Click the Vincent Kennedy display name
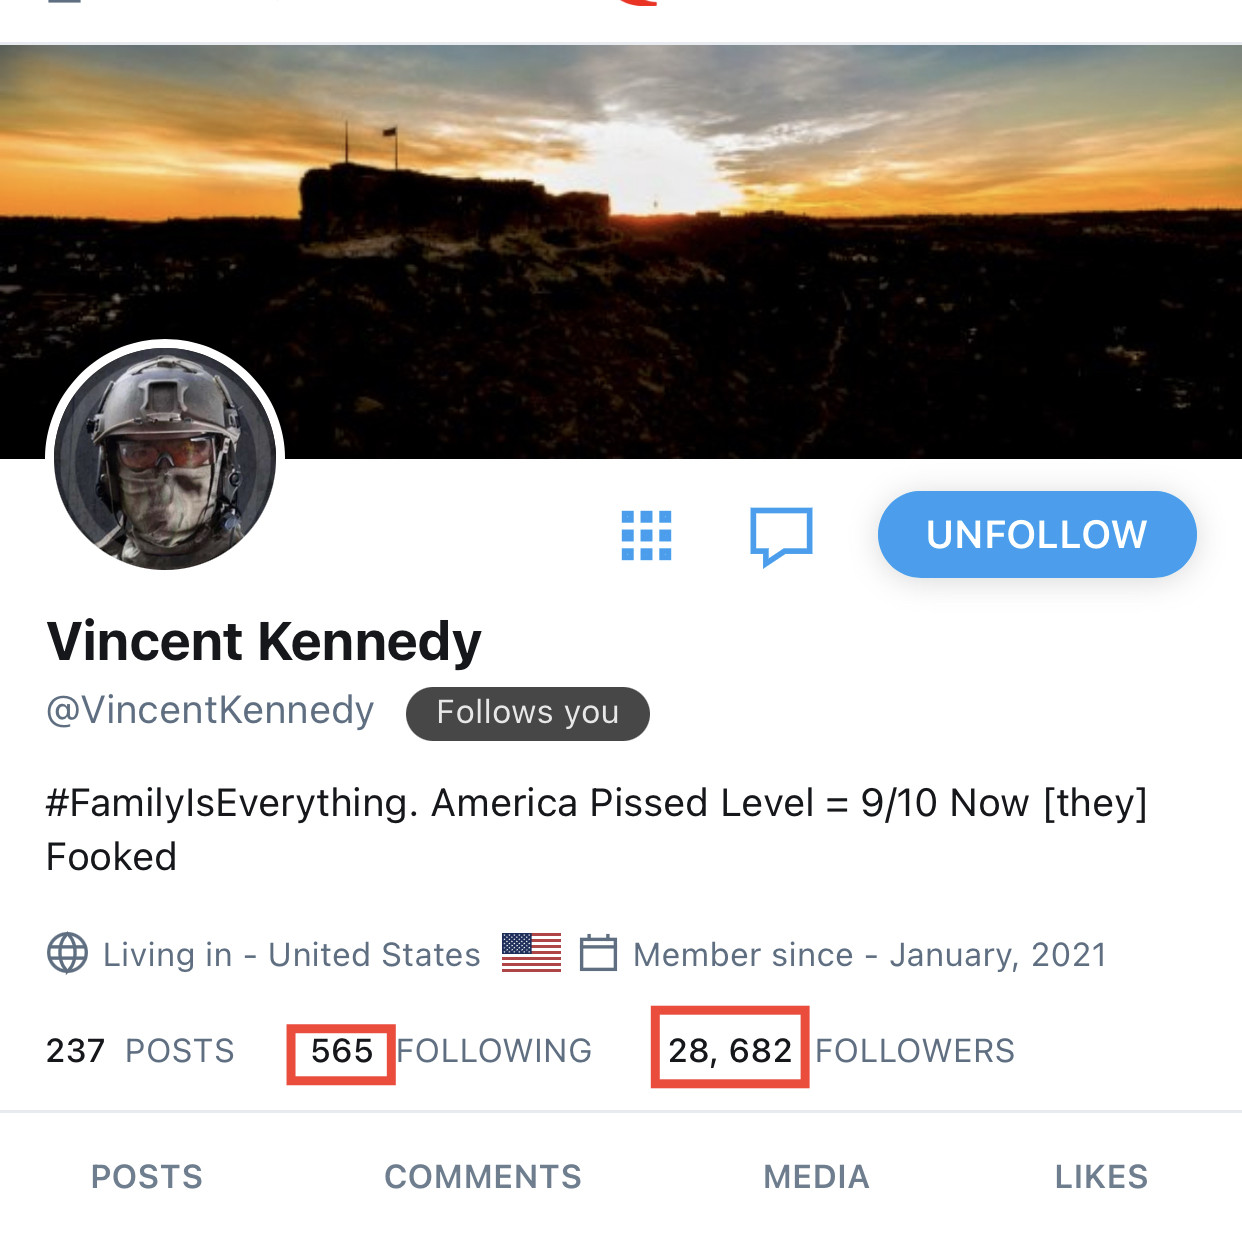This screenshot has height=1233, width=1242. click(264, 642)
